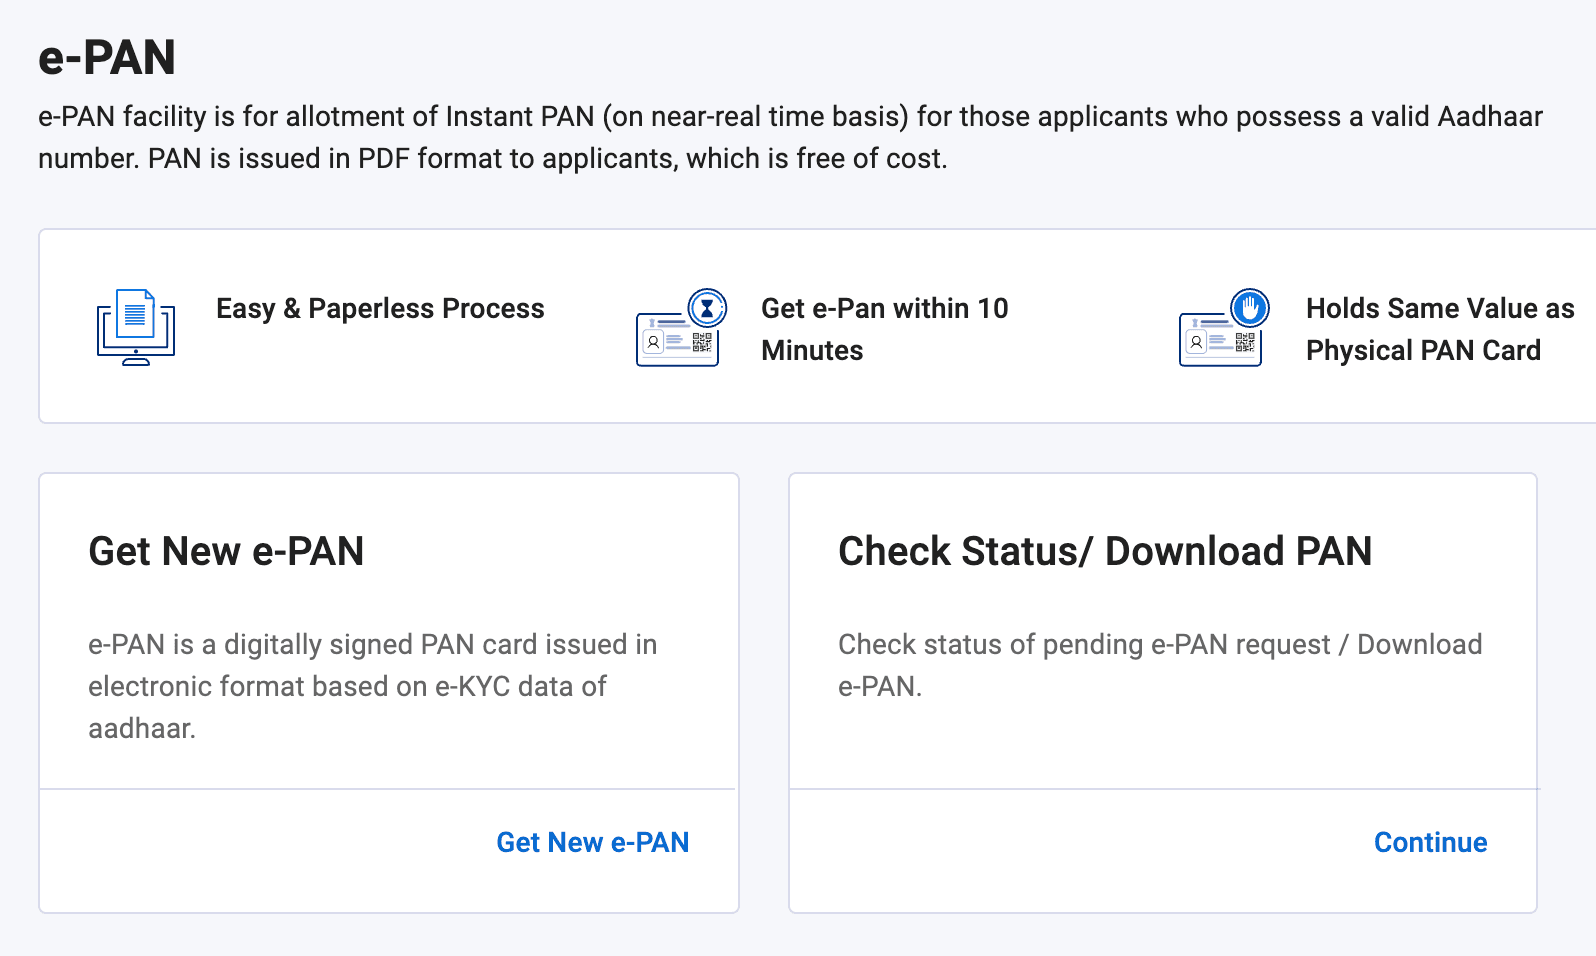1596x956 pixels.
Task: Click the blue circular badge on rightmost icon
Action: coord(1251,308)
